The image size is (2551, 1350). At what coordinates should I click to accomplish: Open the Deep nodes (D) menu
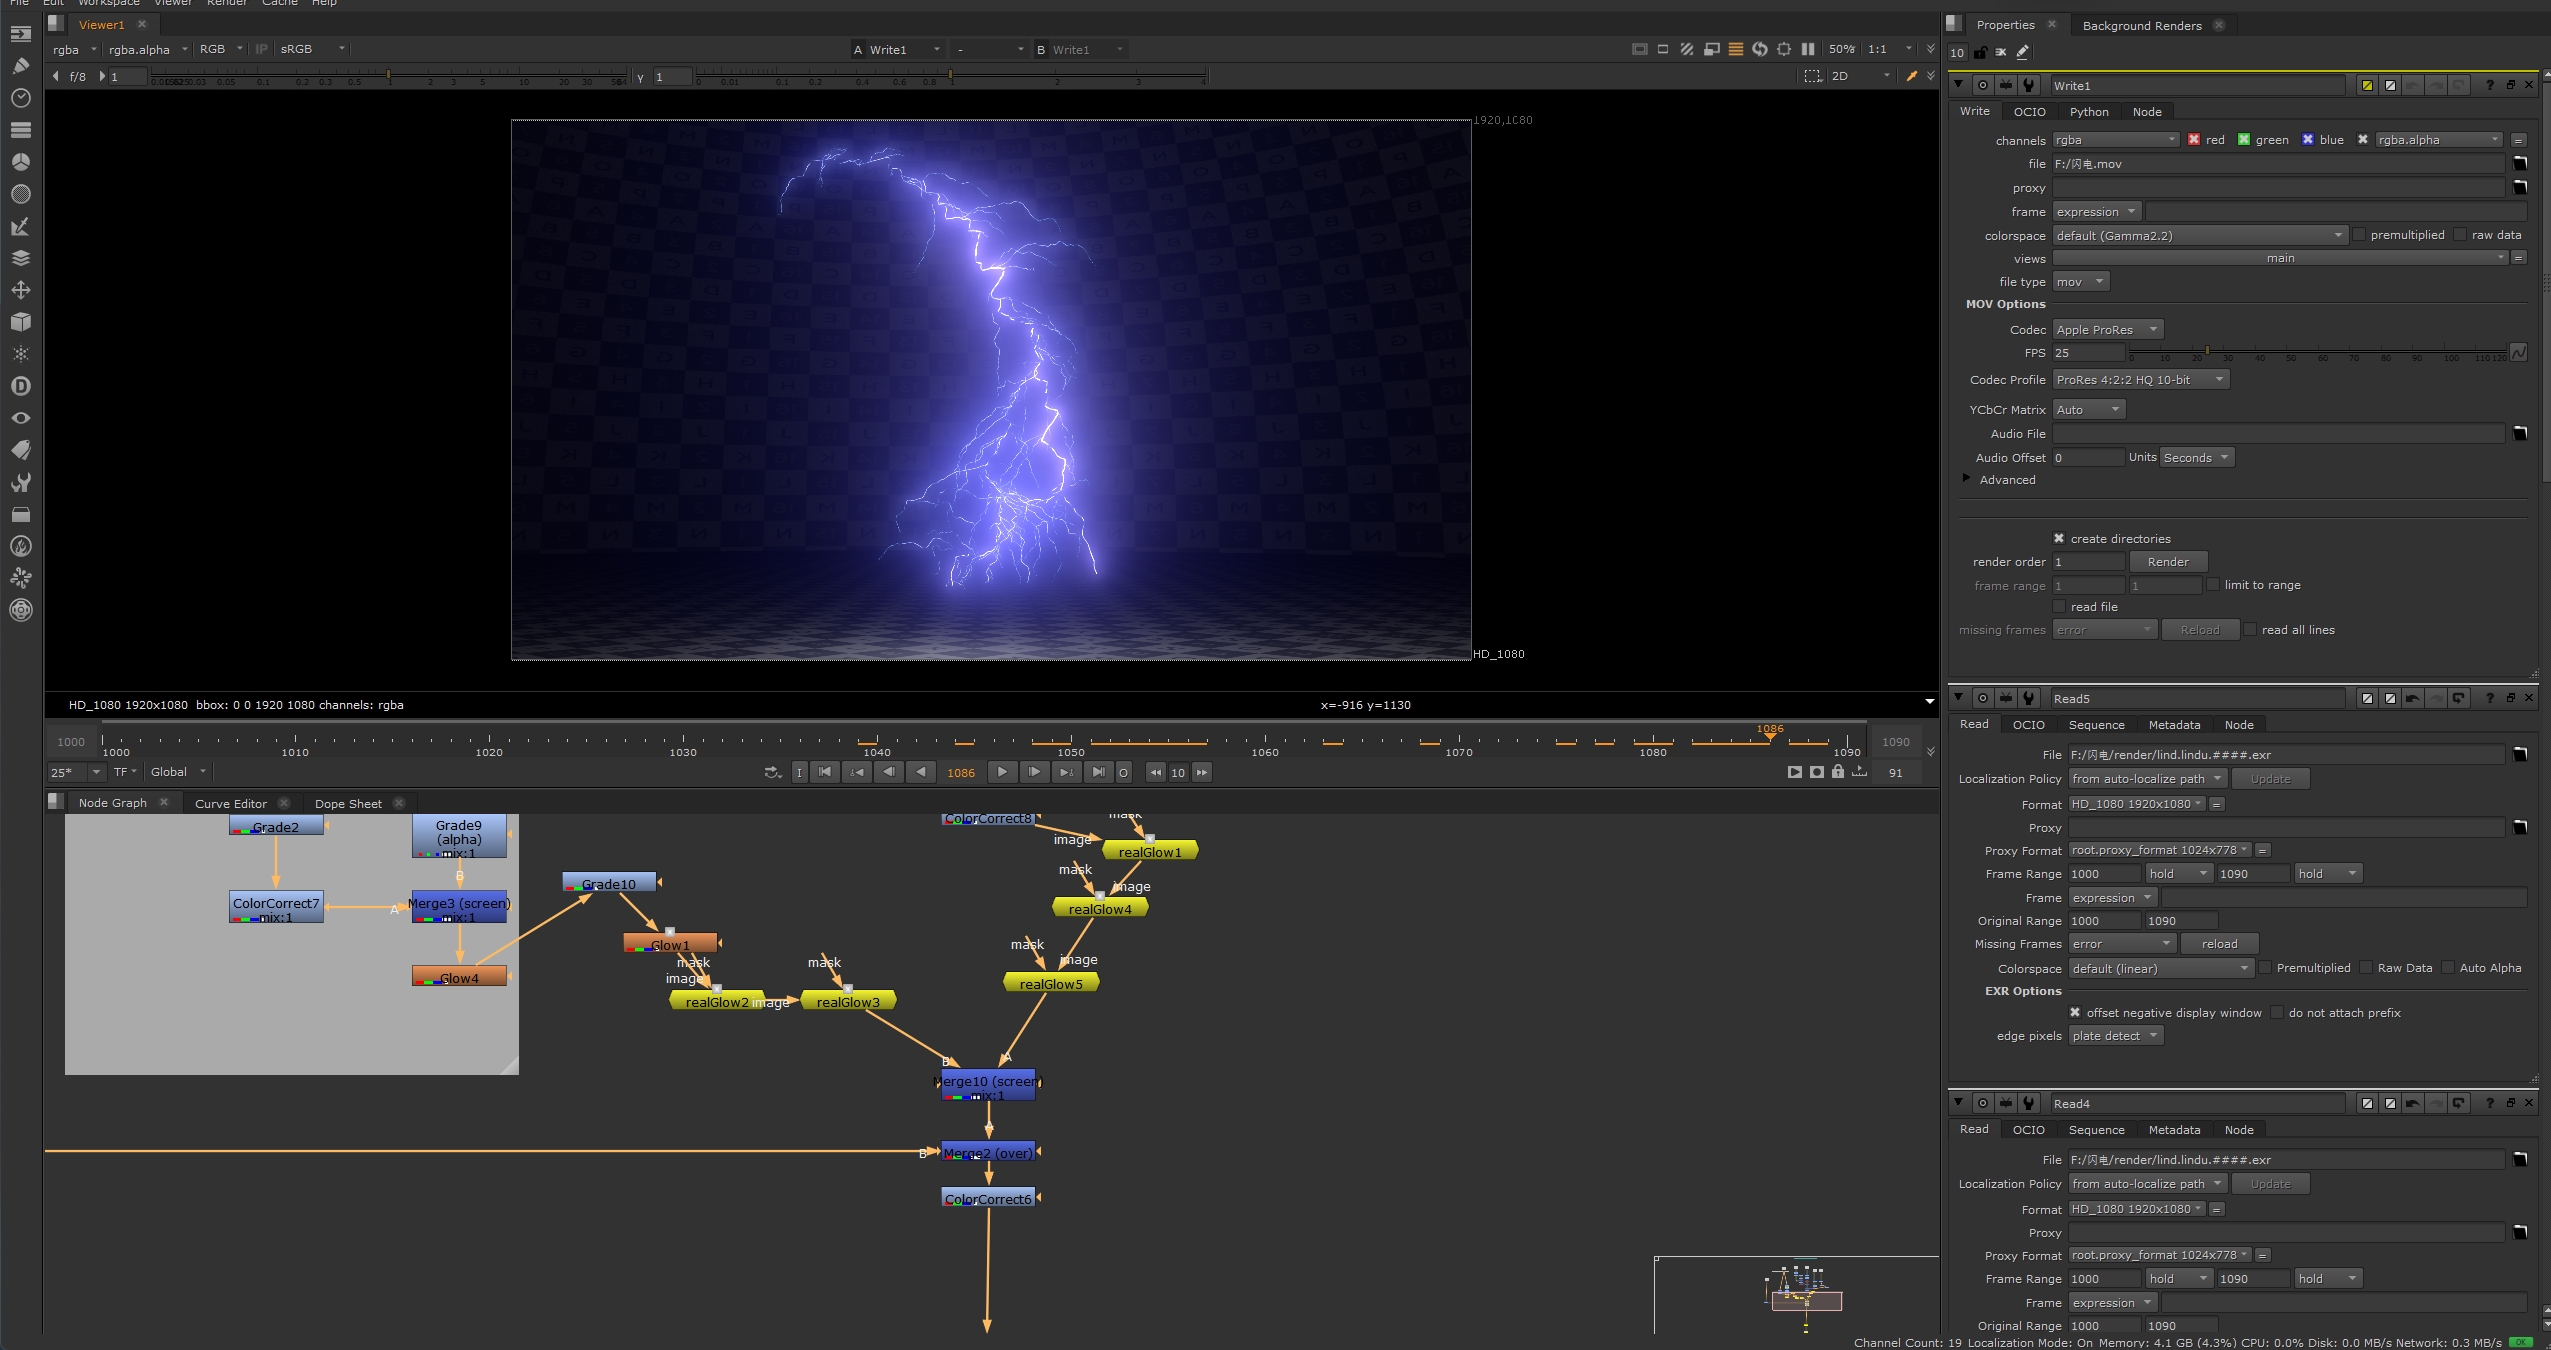[x=20, y=386]
